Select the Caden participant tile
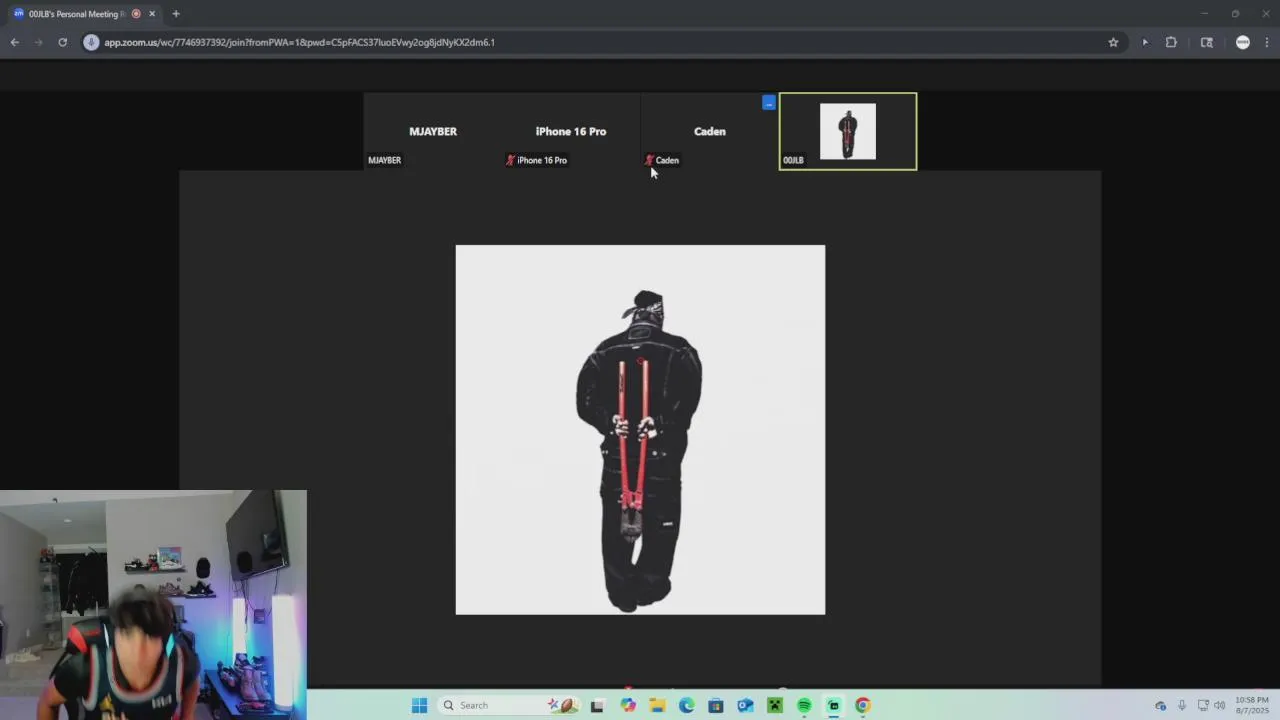Image resolution: width=1280 pixels, height=720 pixels. coord(710,131)
